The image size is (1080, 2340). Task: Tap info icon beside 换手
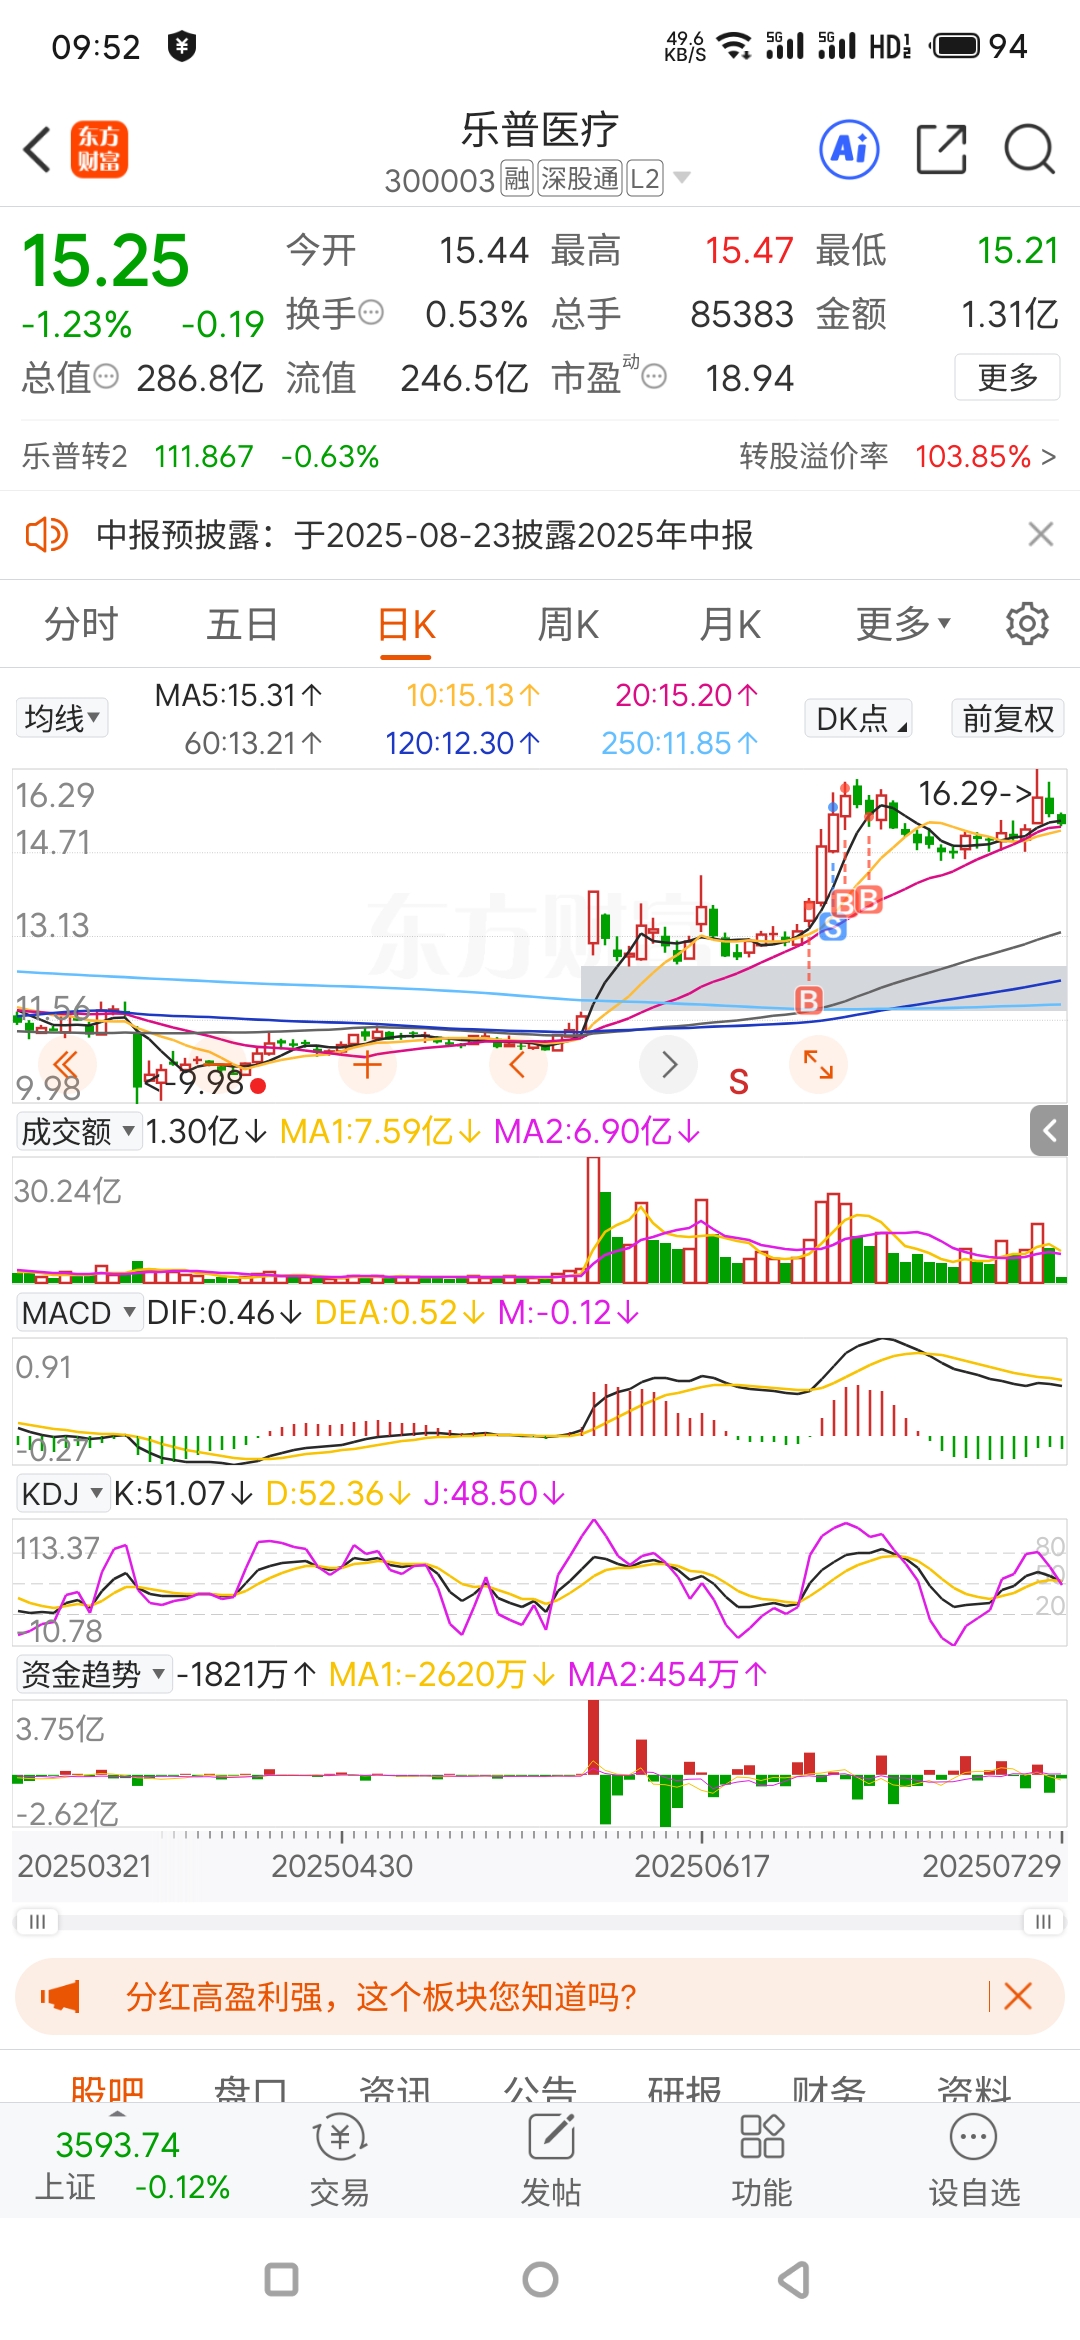[x=371, y=313]
